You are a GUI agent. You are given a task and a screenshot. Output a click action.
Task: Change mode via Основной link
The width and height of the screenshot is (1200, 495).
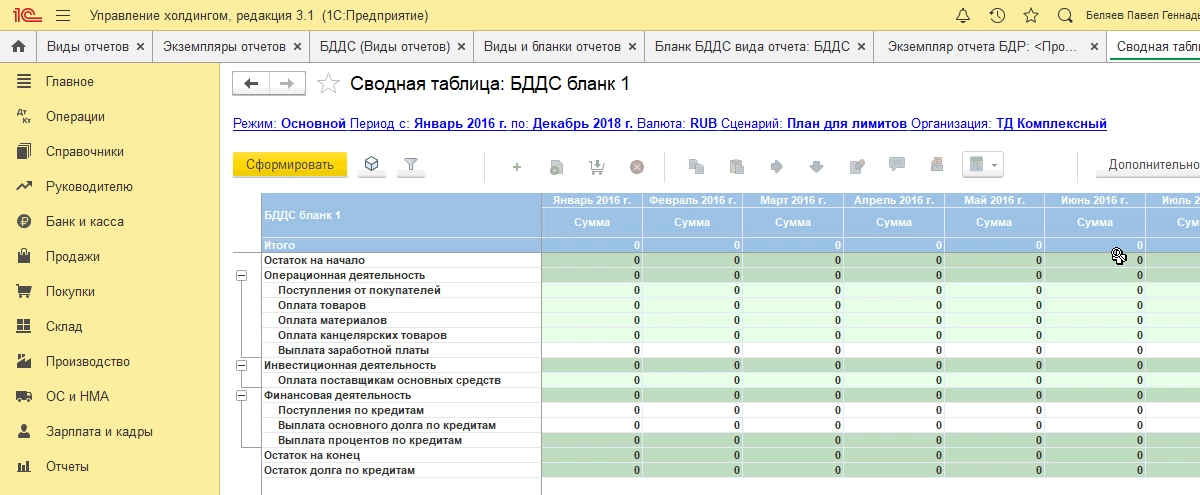click(x=313, y=124)
